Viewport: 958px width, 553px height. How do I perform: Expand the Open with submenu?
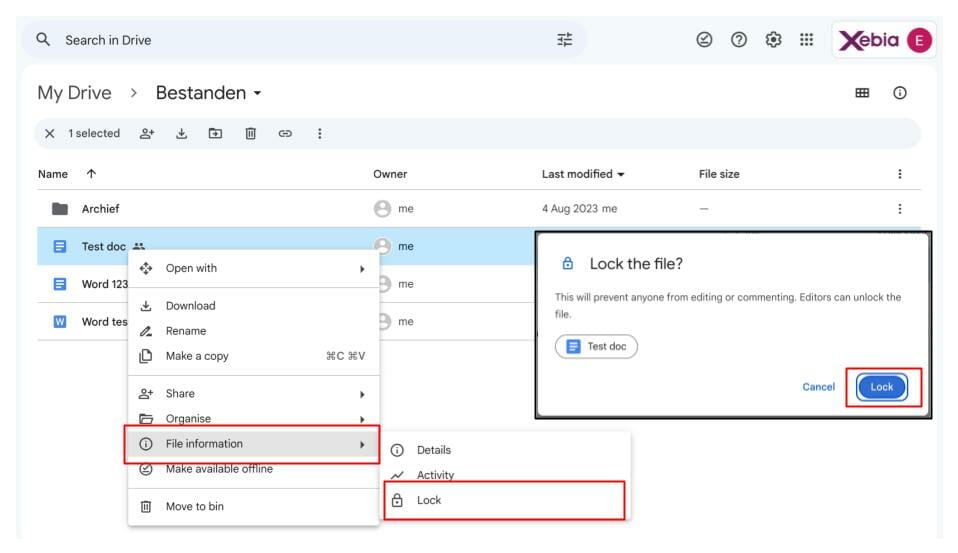(254, 268)
